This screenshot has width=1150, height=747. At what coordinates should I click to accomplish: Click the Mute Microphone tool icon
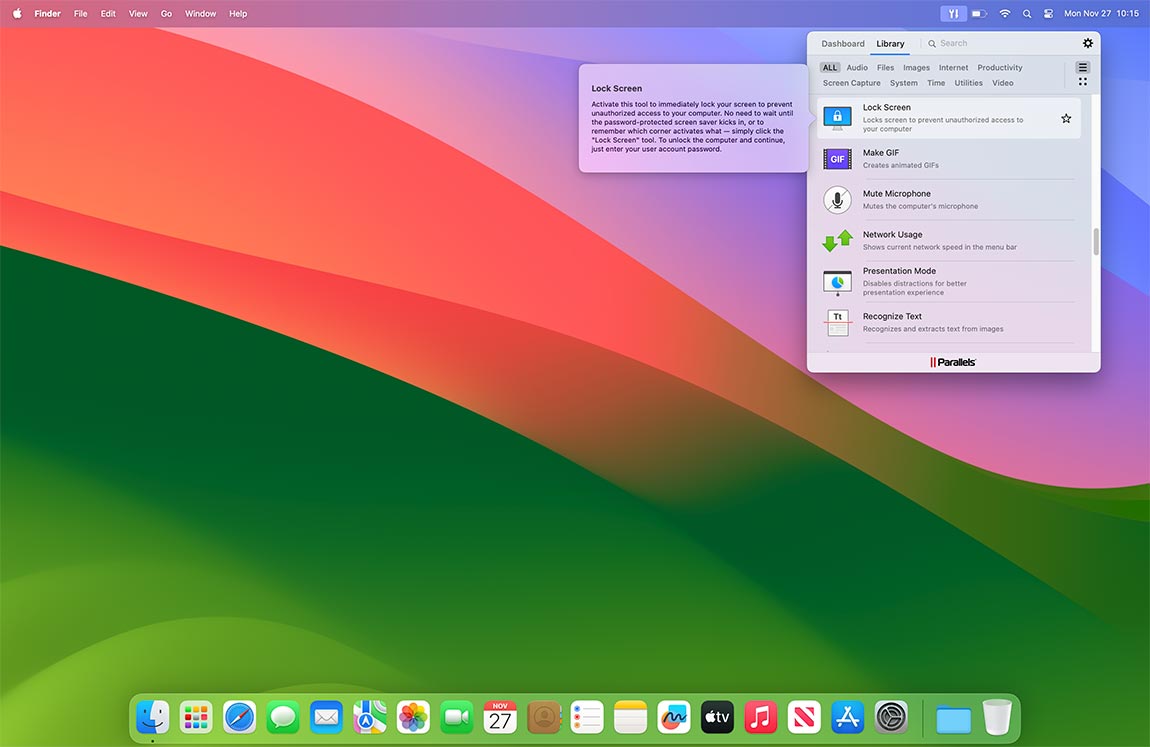[837, 200]
